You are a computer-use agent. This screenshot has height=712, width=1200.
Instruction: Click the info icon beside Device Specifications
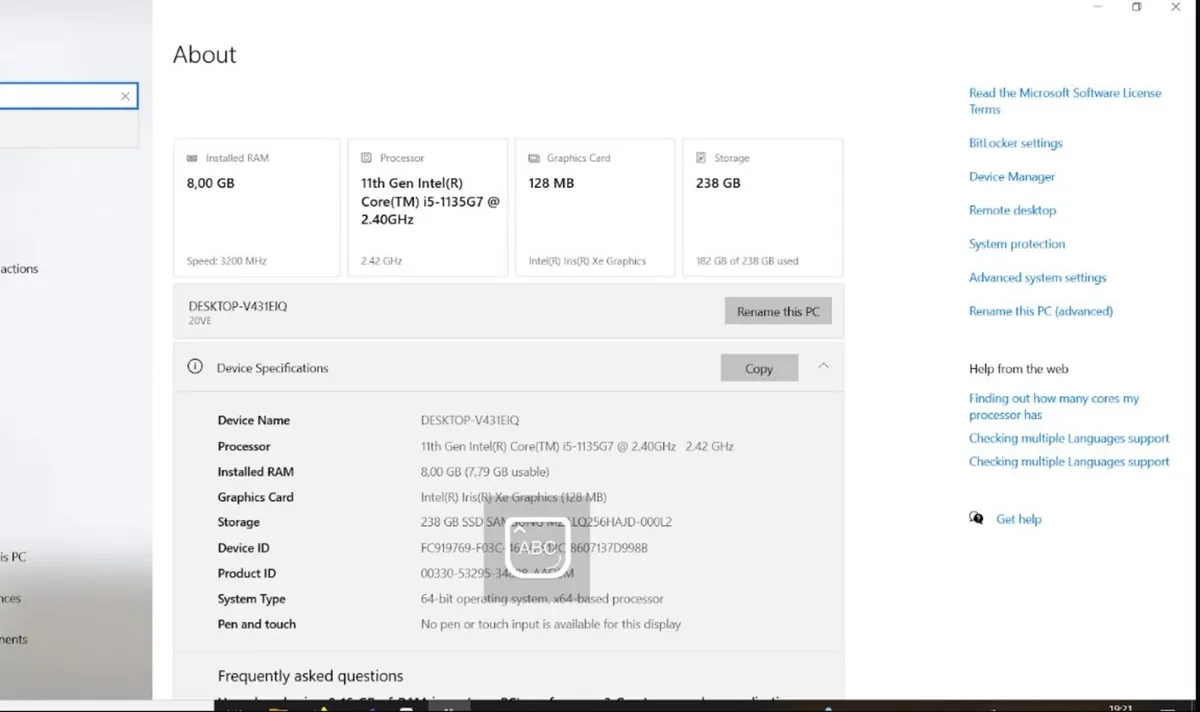click(x=195, y=367)
